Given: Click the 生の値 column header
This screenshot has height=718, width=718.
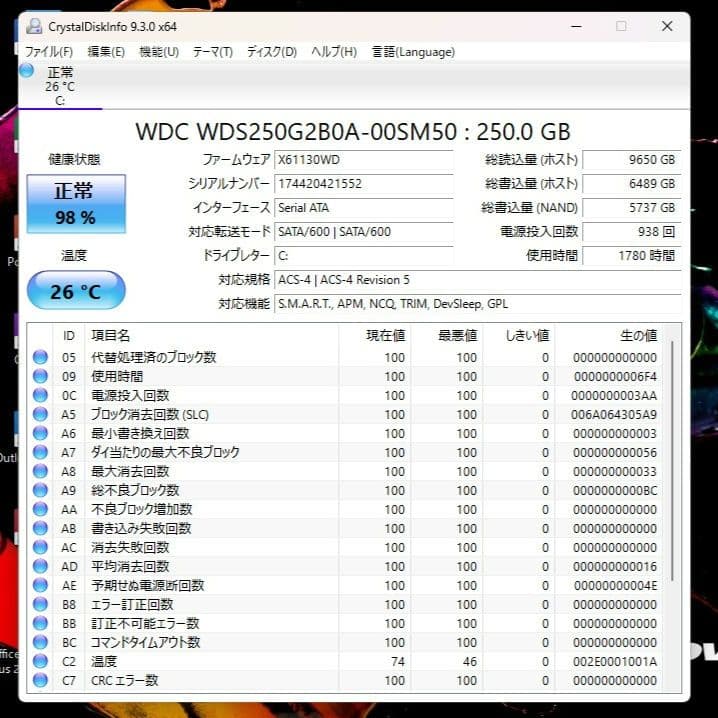Looking at the screenshot, I should pyautogui.click(x=608, y=336).
